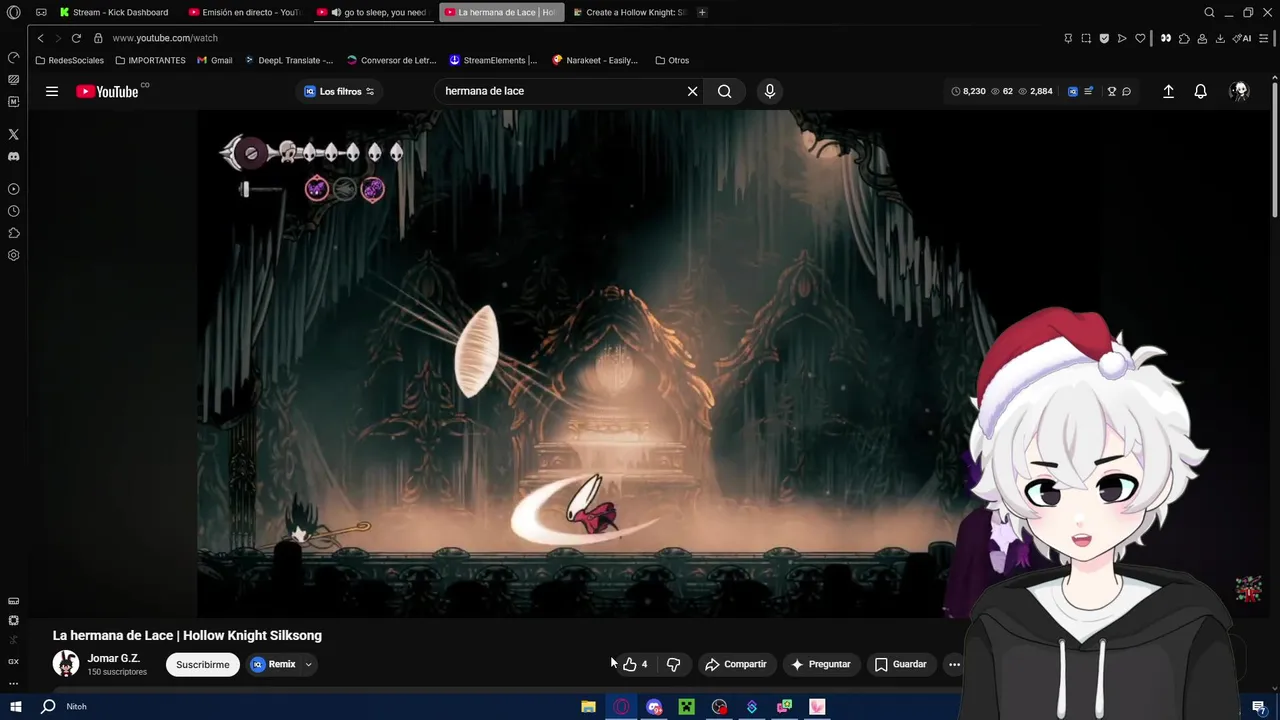Open Windows notification center icon
The image size is (1280, 720).
(x=1259, y=706)
